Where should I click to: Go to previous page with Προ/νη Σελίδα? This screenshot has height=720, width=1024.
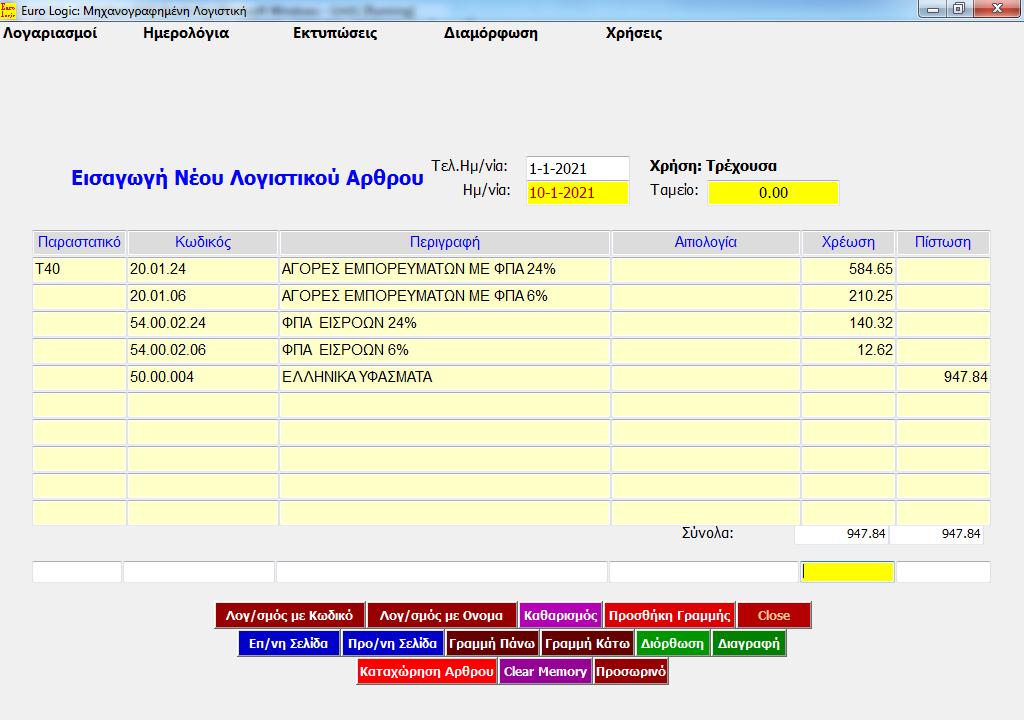(392, 643)
